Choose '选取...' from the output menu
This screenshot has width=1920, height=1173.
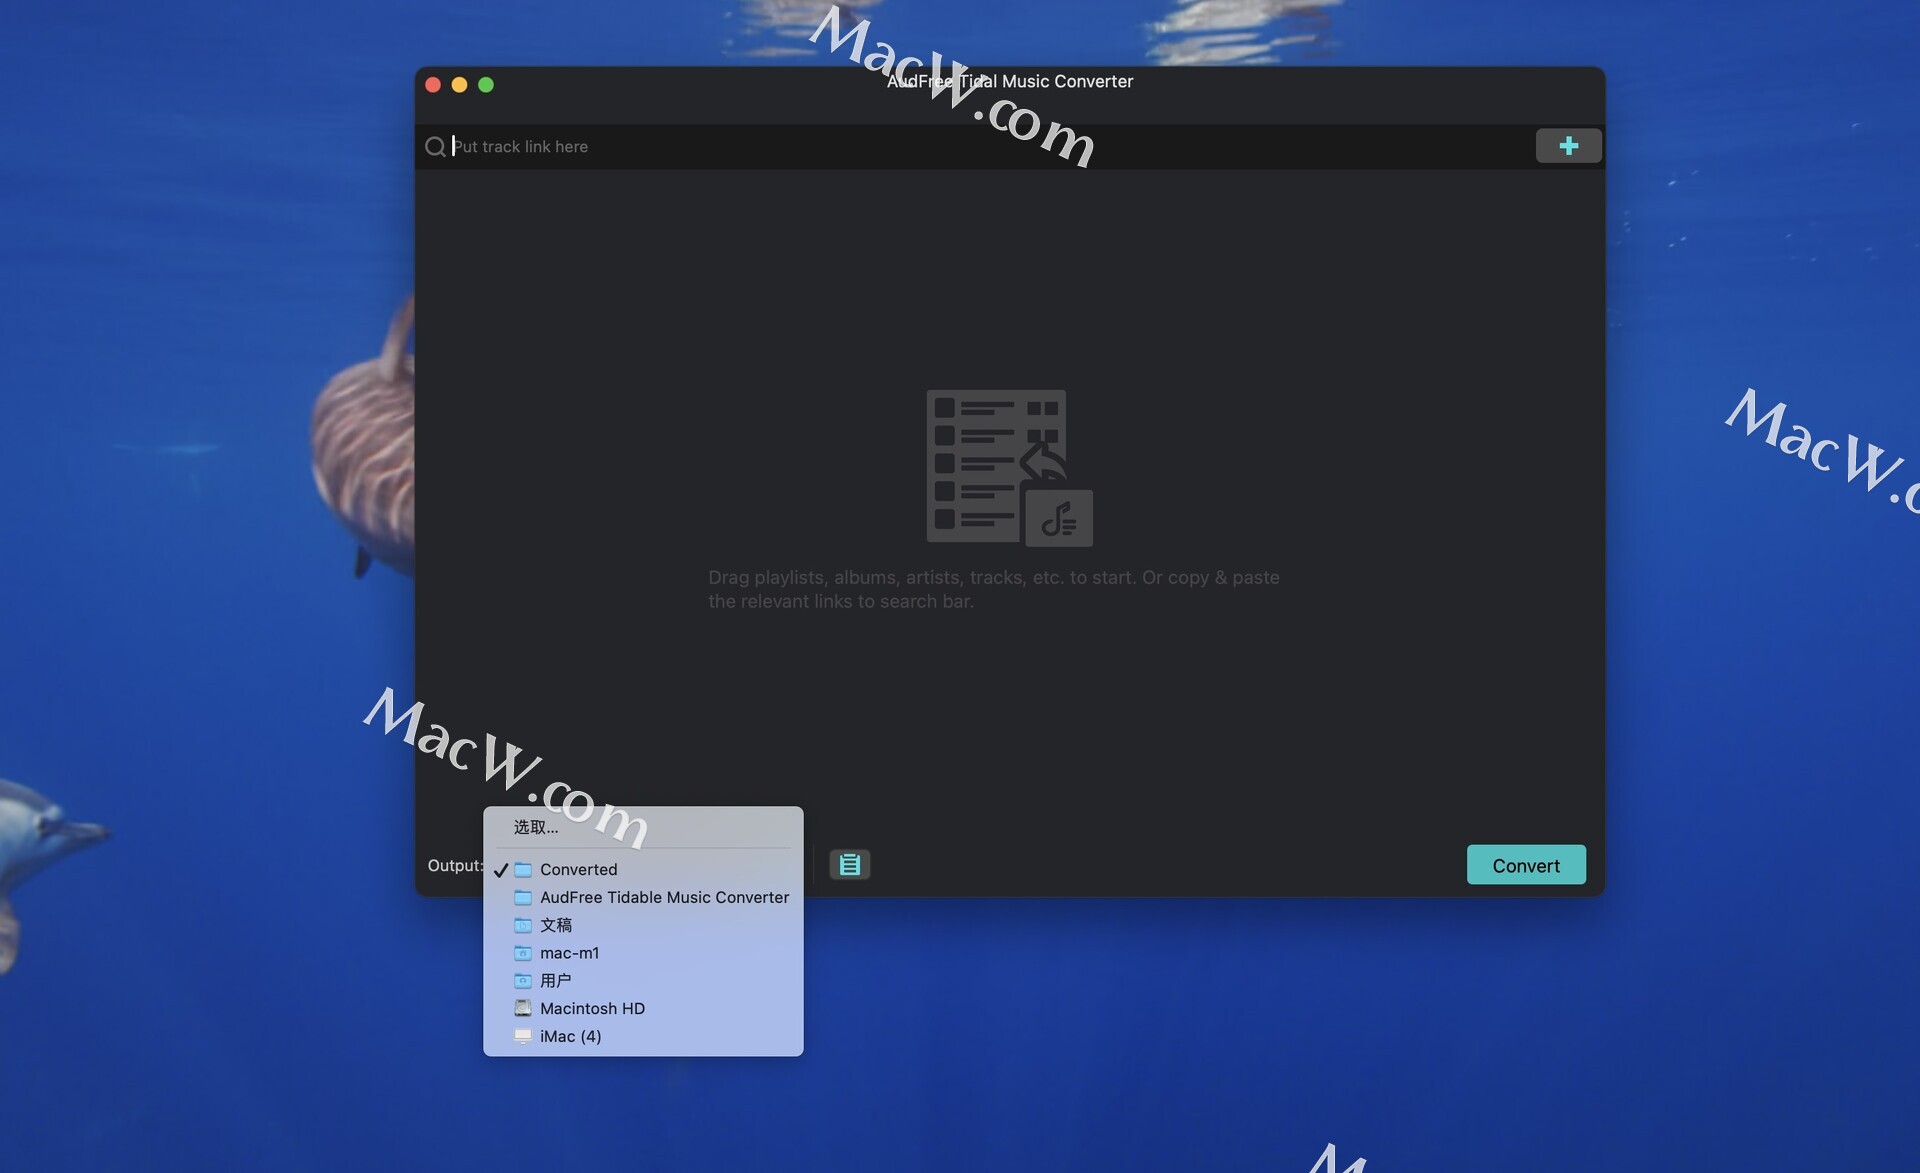[536, 827]
